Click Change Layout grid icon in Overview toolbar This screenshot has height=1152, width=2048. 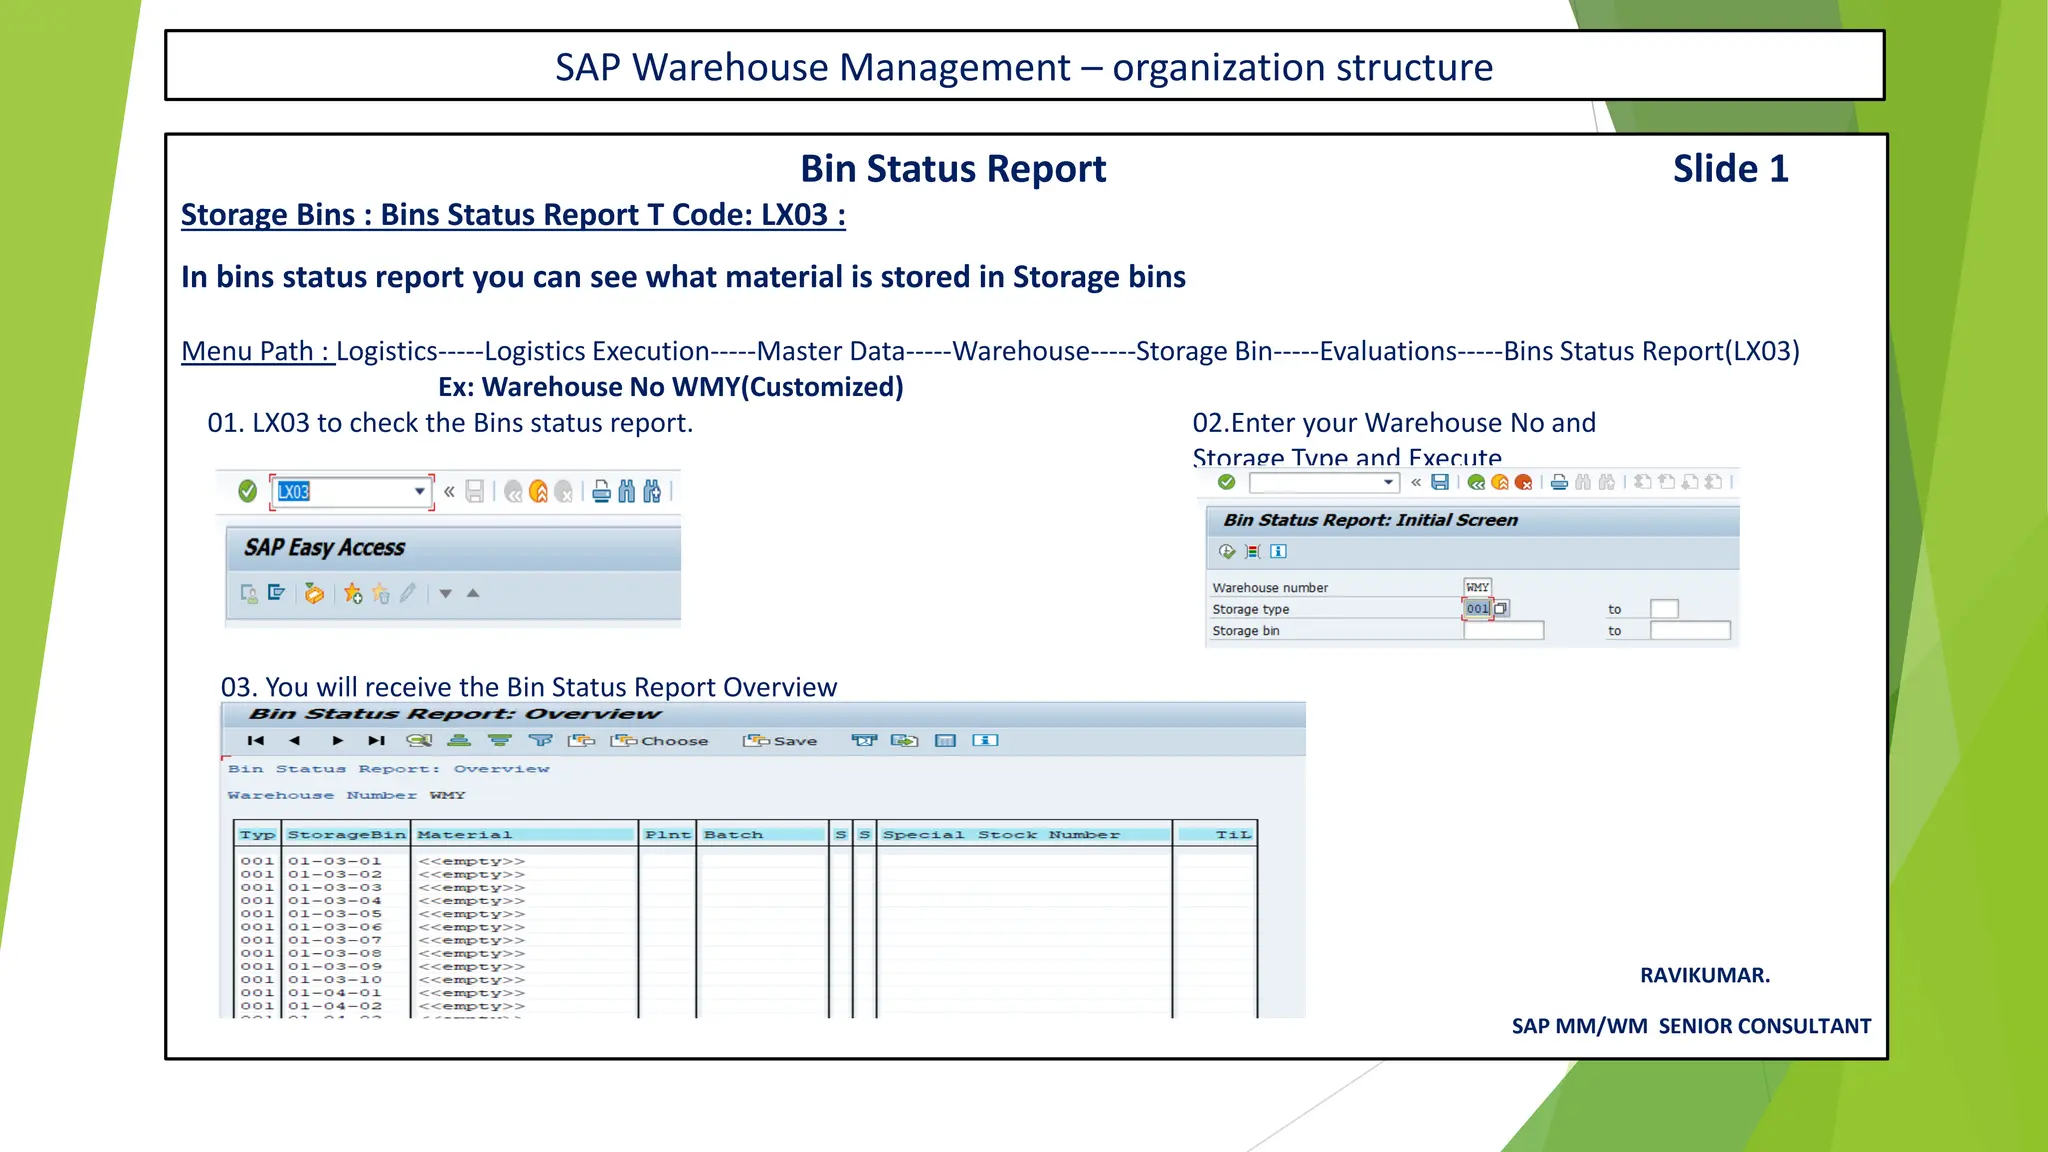[945, 741]
